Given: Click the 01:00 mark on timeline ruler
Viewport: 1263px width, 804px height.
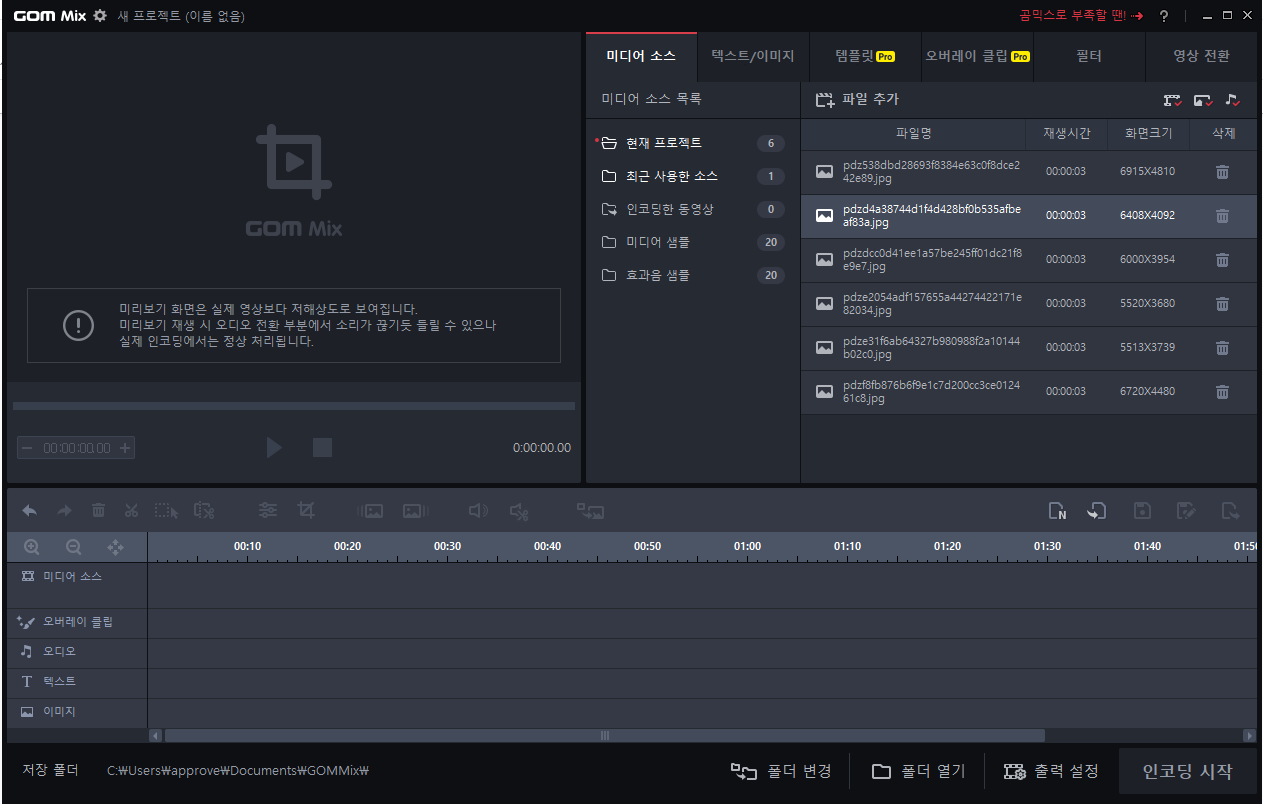Looking at the screenshot, I should 747,546.
